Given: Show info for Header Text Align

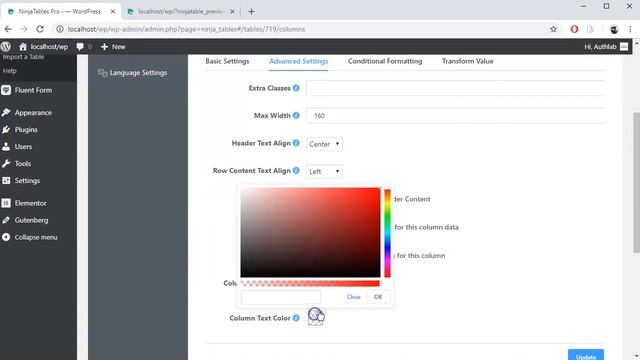Looking at the screenshot, I should tap(296, 143).
